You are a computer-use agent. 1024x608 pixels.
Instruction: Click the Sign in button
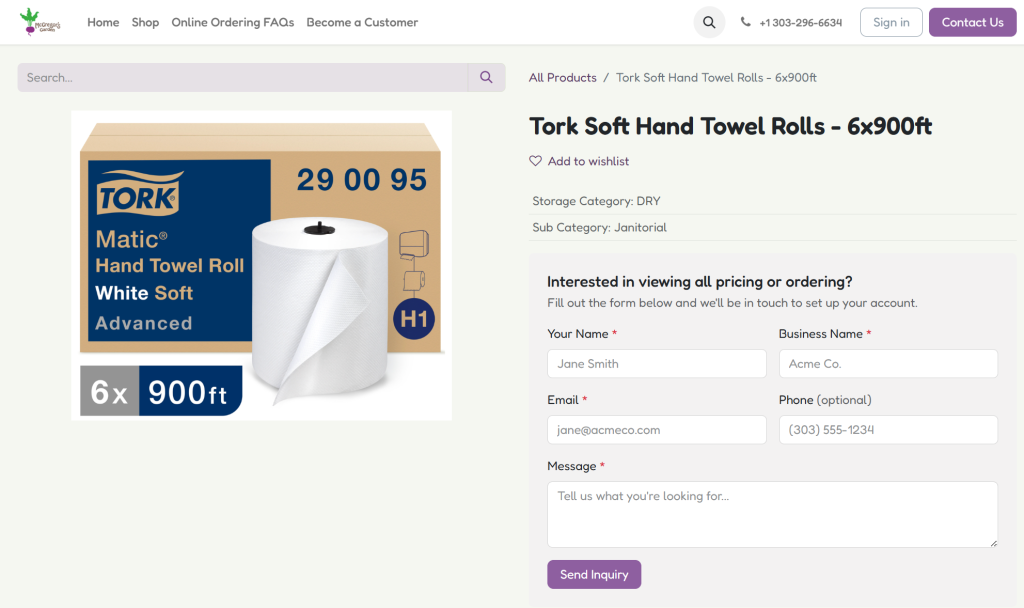(891, 22)
